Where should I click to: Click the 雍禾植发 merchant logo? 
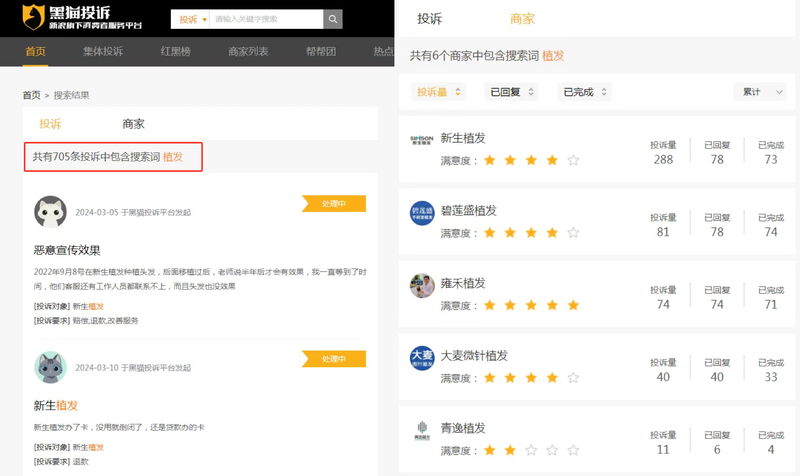(422, 285)
